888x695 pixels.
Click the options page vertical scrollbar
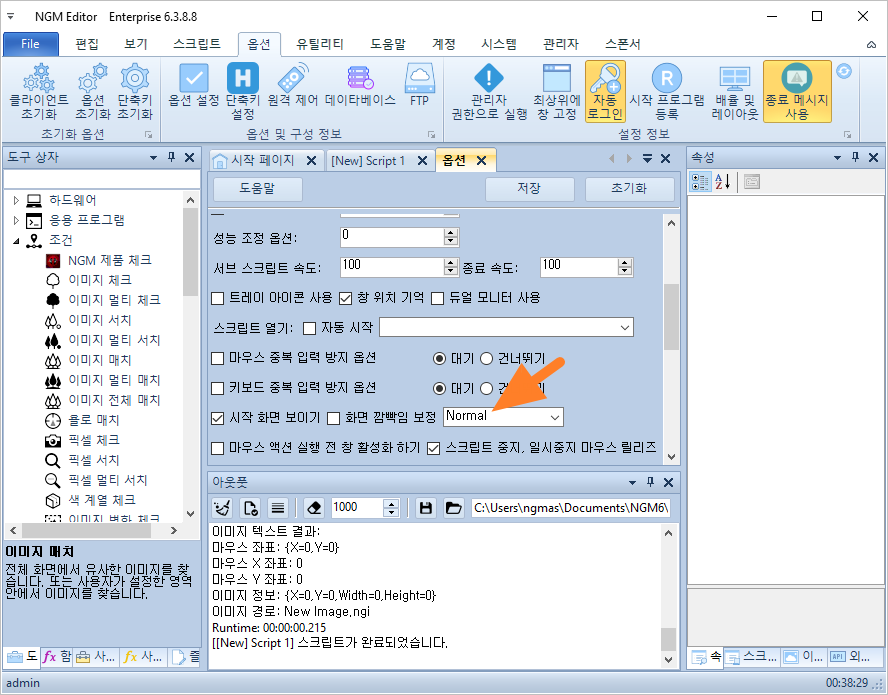tap(671, 317)
